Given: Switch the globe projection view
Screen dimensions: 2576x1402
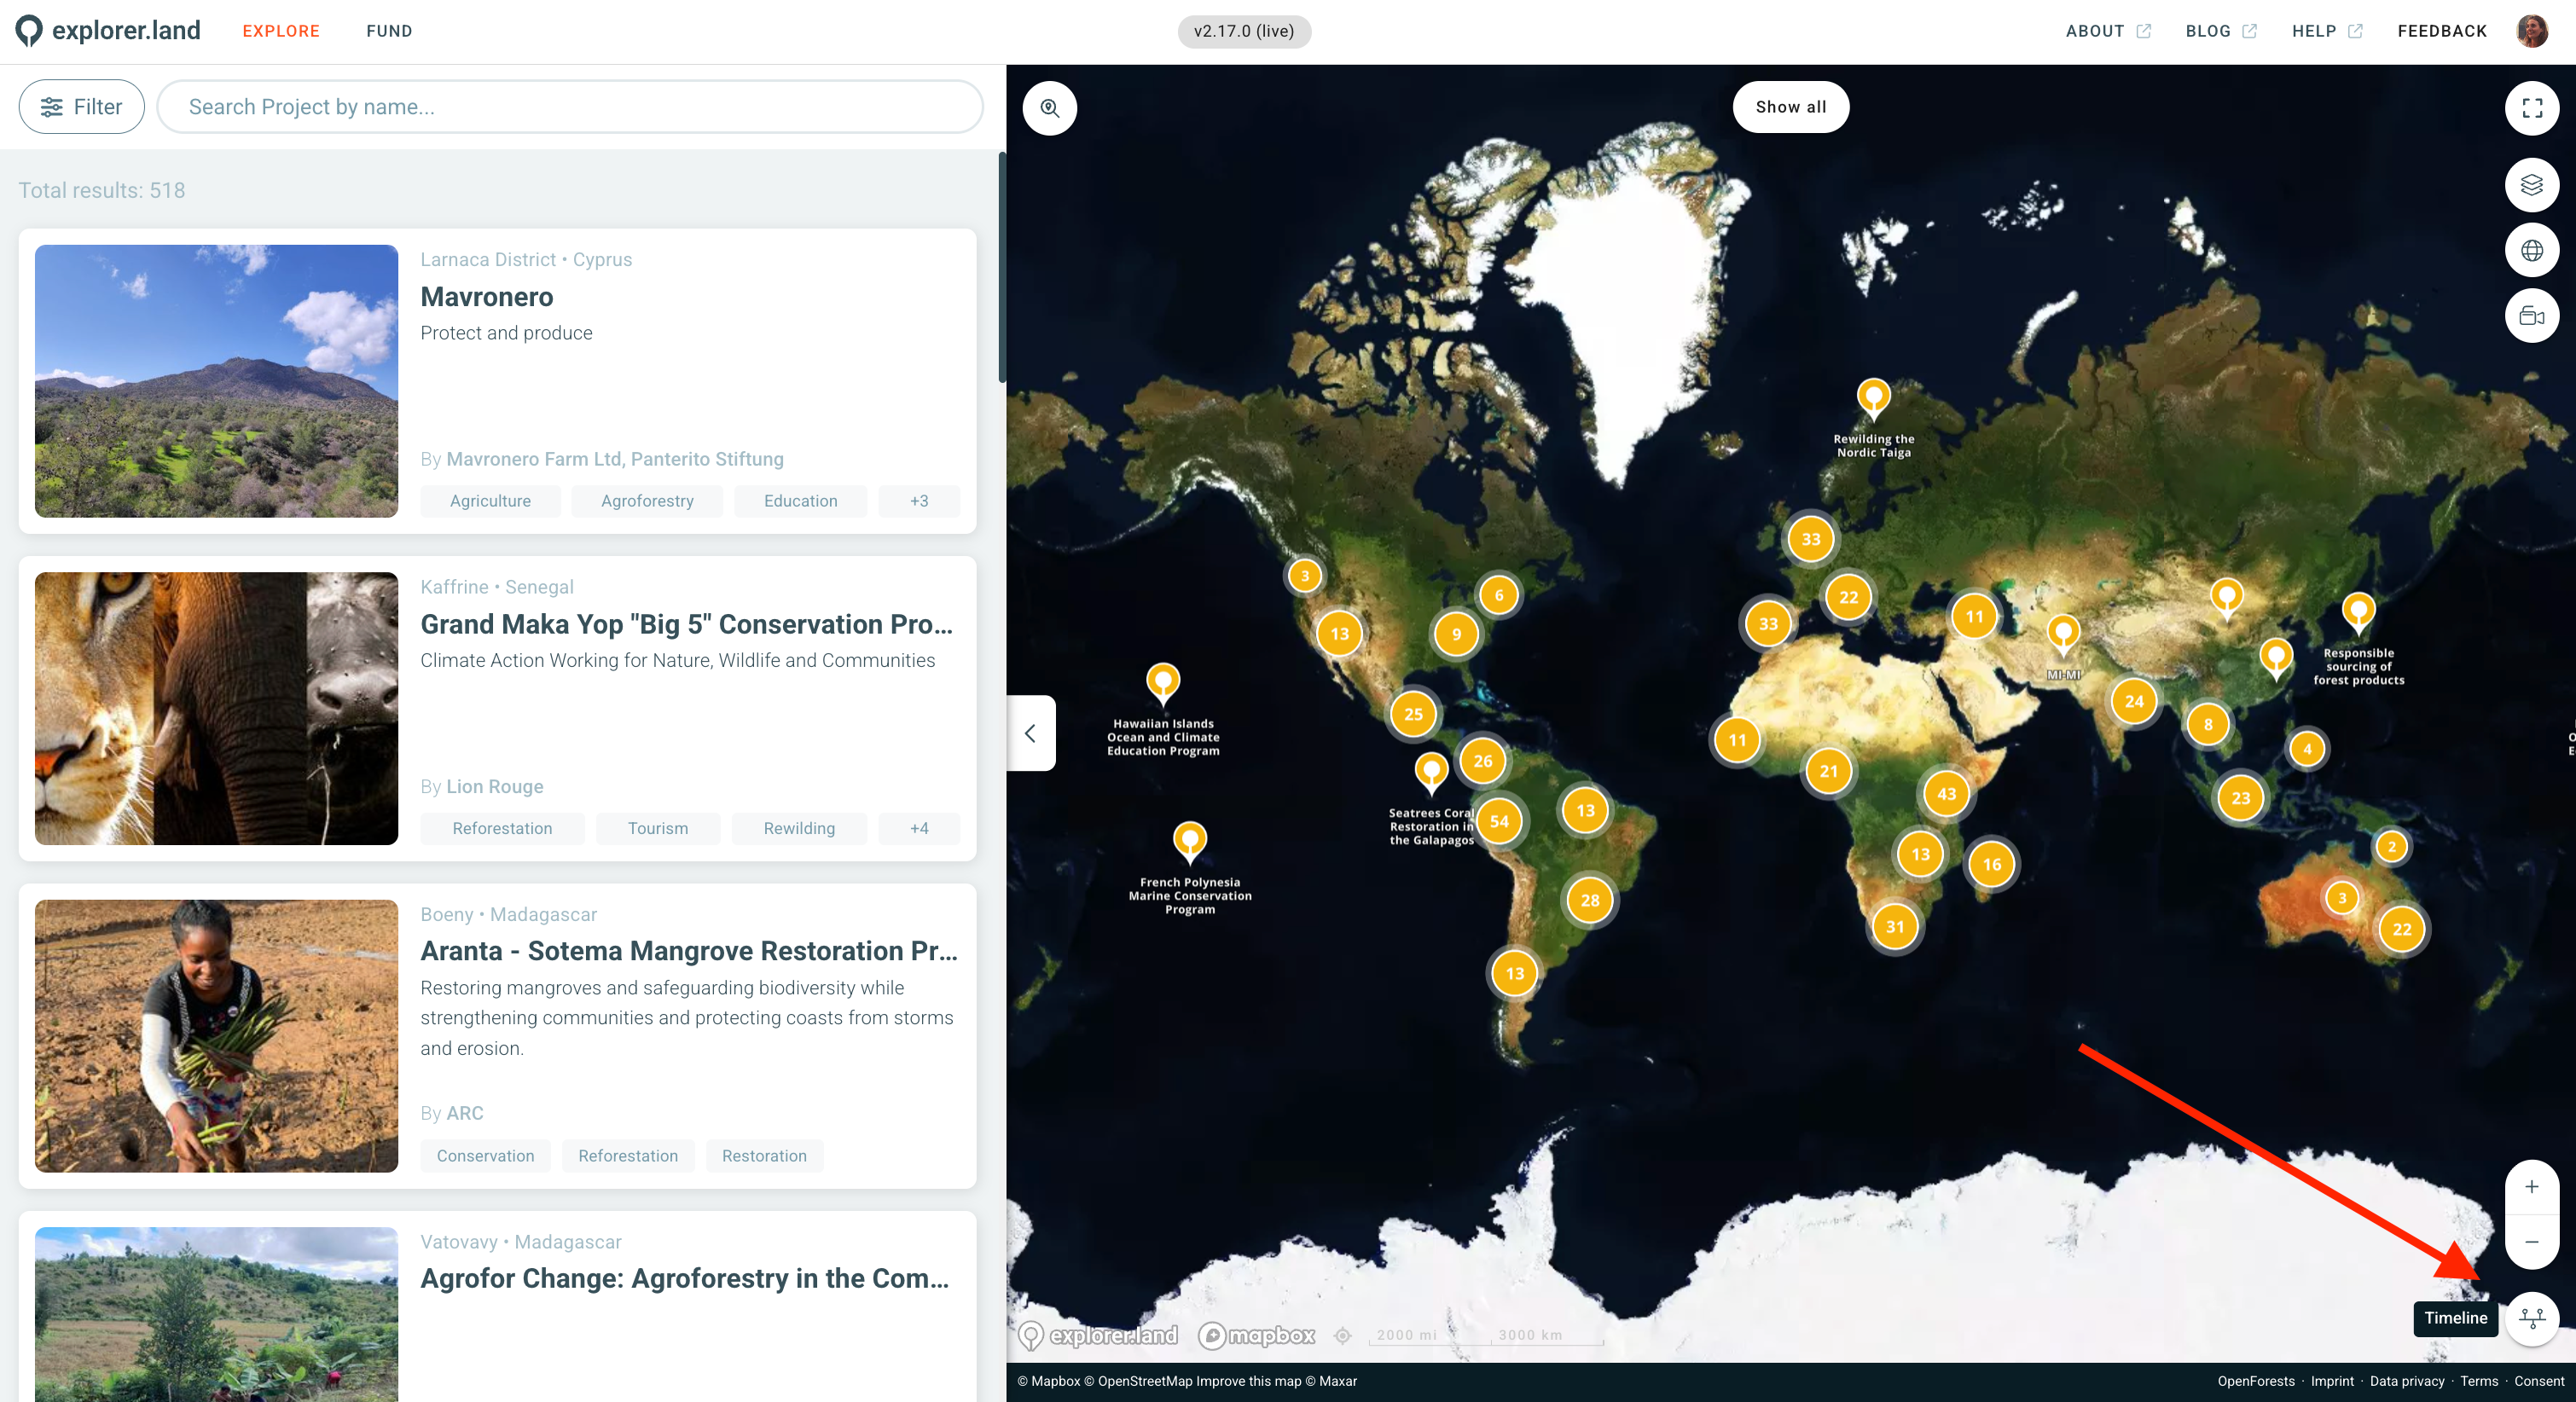Looking at the screenshot, I should tap(2532, 251).
